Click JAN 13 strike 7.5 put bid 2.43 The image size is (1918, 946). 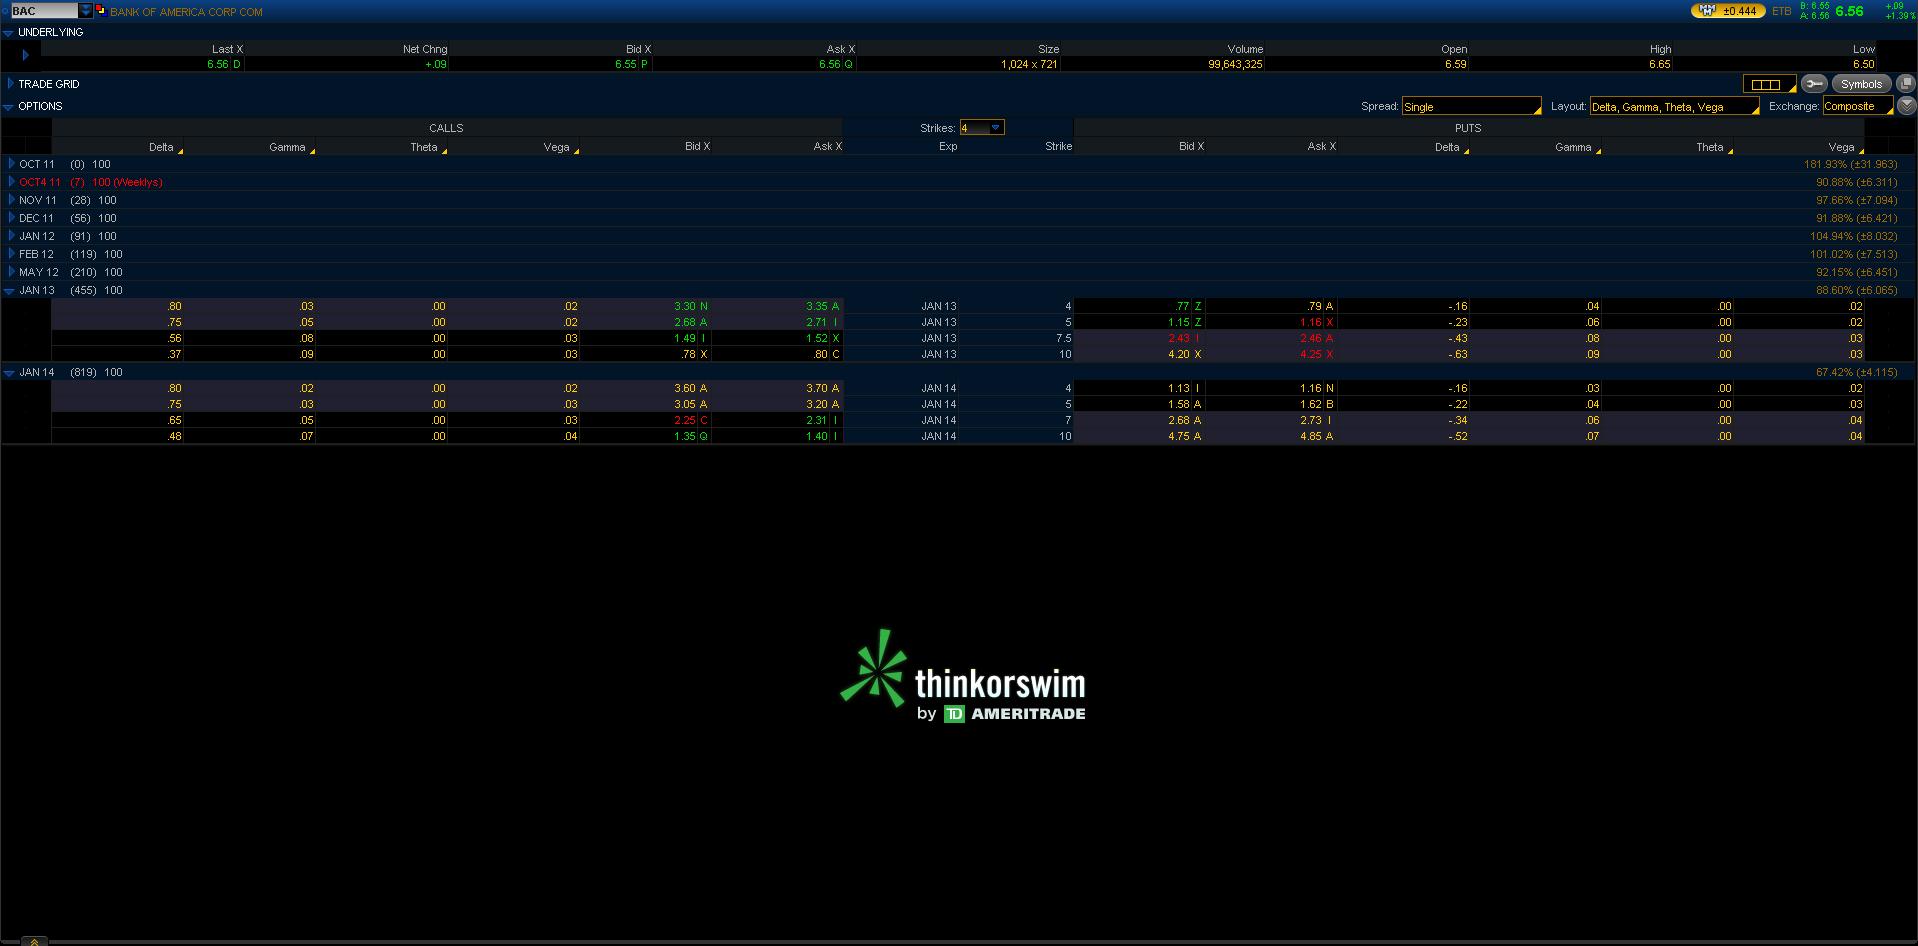tap(1179, 339)
